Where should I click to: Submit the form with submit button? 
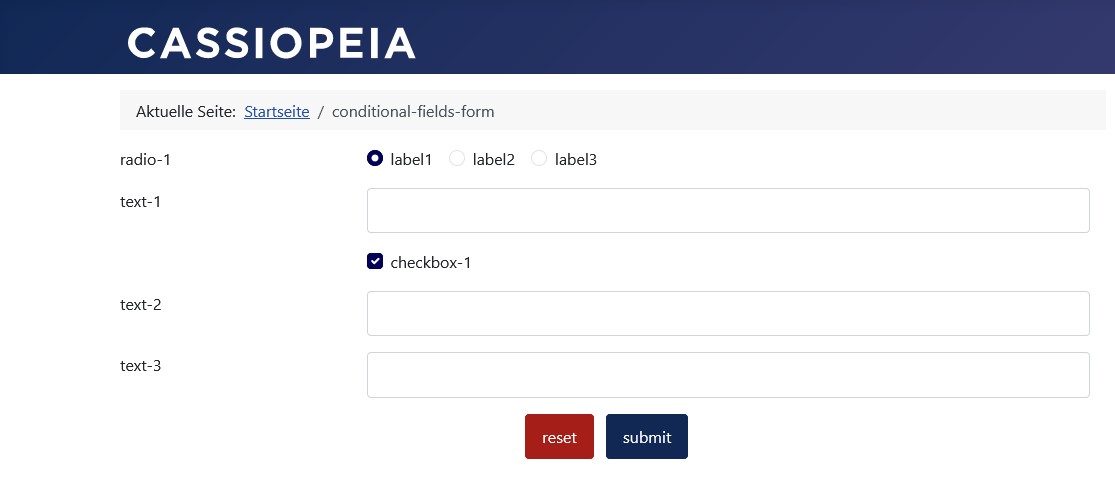[x=647, y=437]
